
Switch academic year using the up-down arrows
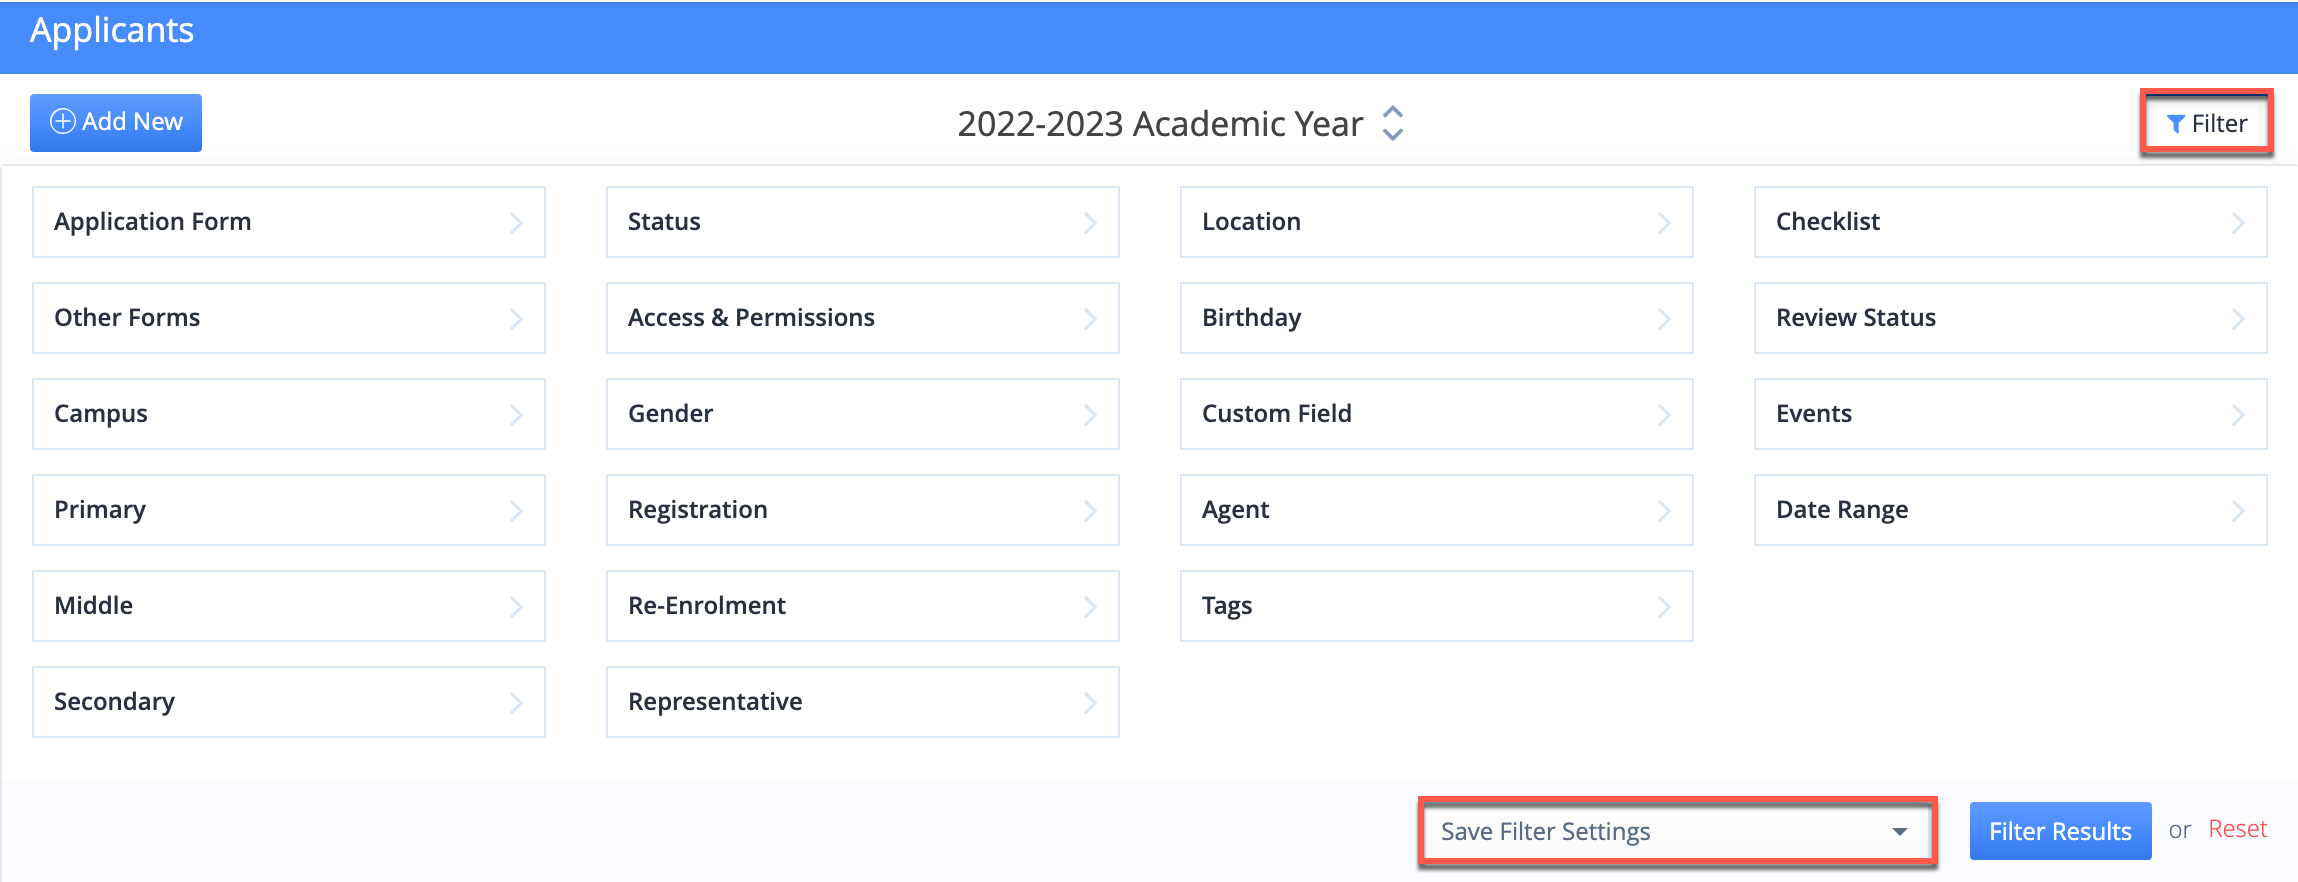(1392, 124)
